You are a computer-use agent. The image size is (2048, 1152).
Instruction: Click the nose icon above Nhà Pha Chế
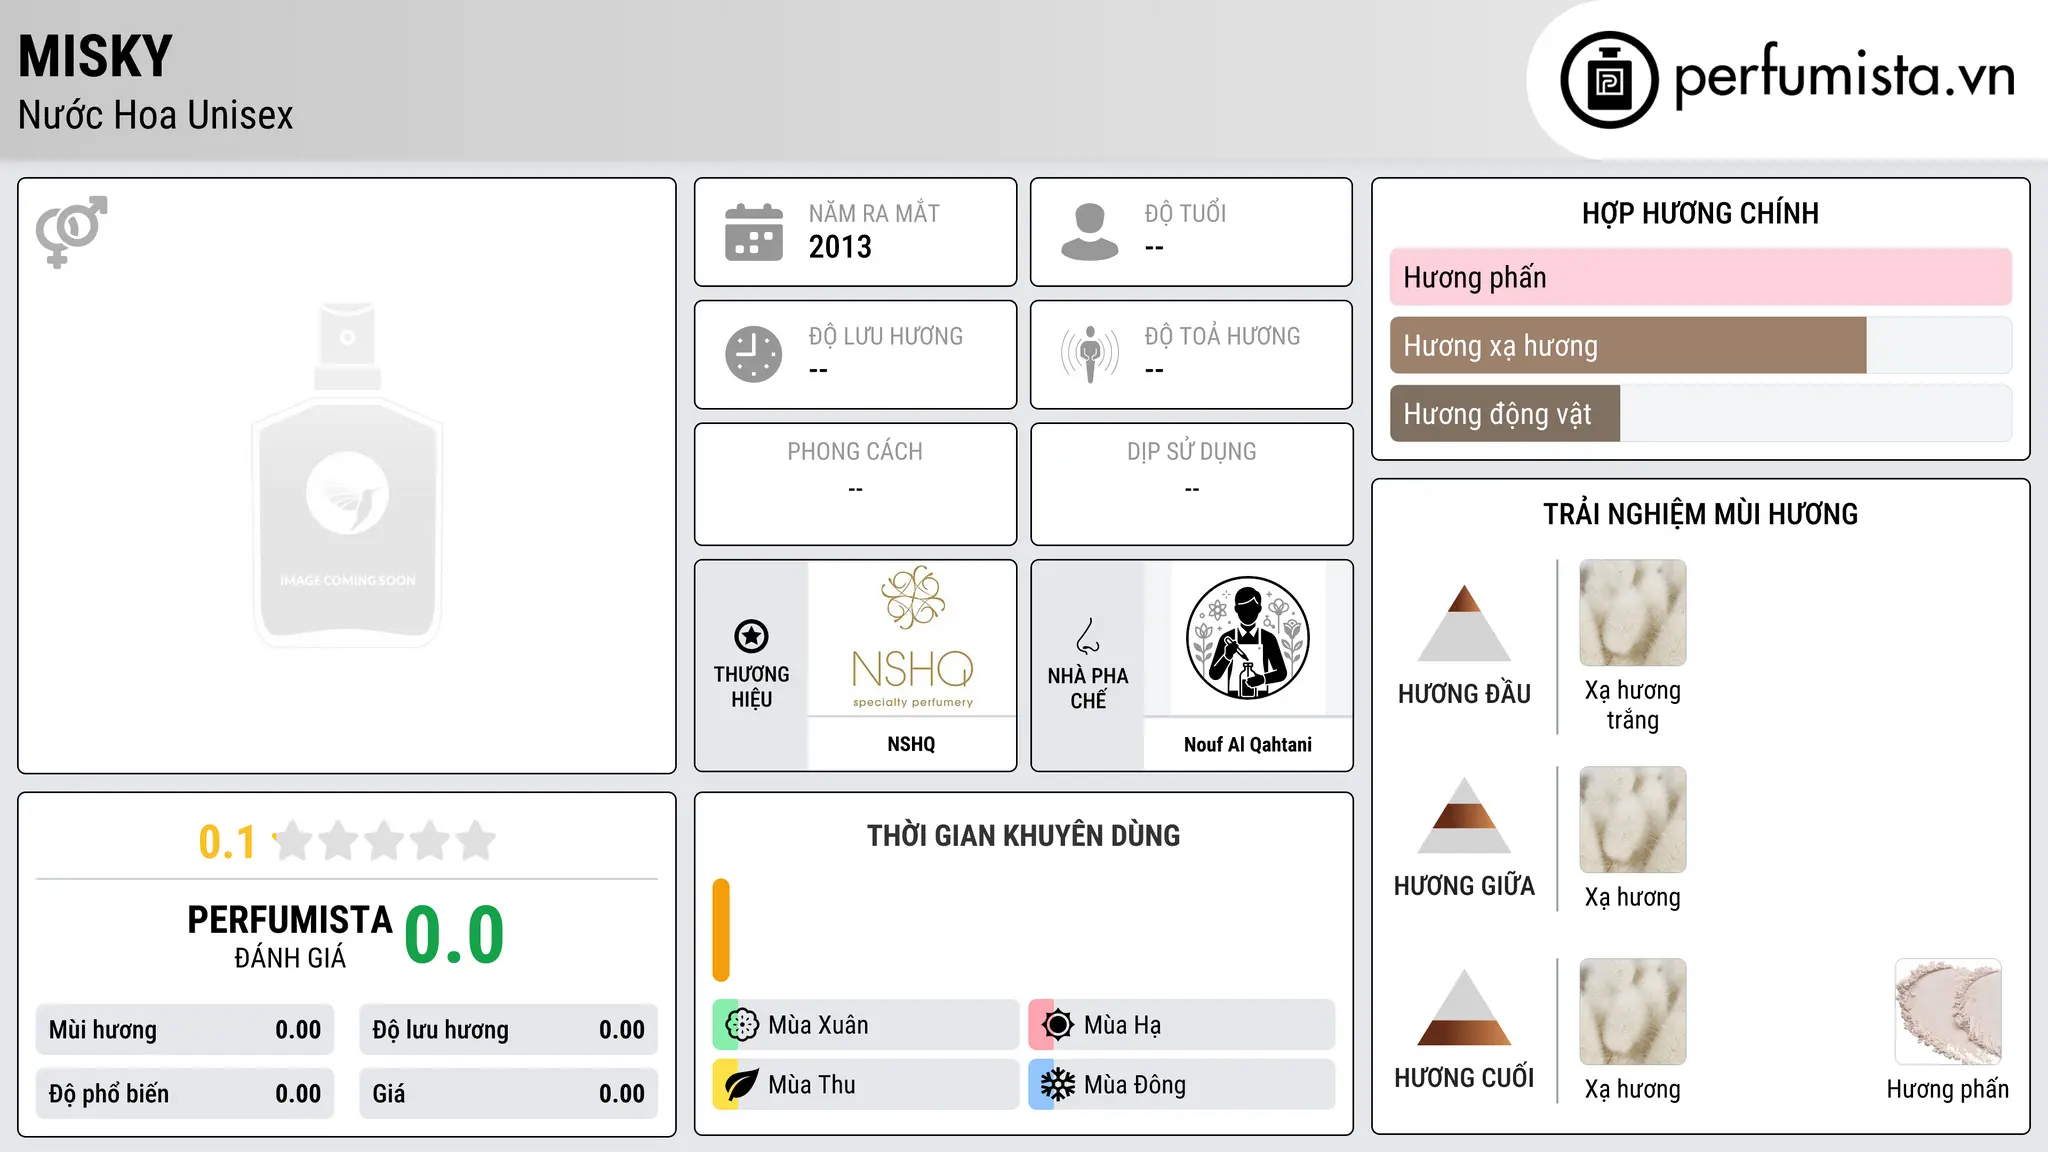[x=1088, y=635]
